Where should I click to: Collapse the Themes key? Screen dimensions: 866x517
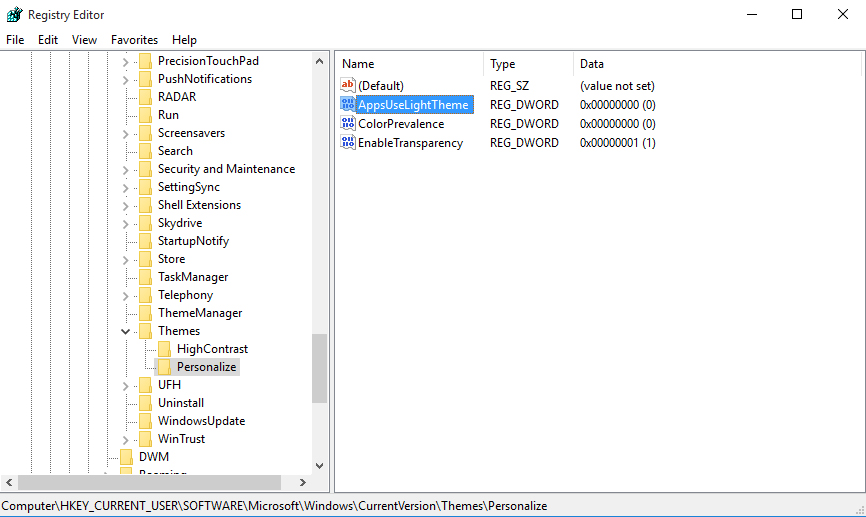point(125,331)
